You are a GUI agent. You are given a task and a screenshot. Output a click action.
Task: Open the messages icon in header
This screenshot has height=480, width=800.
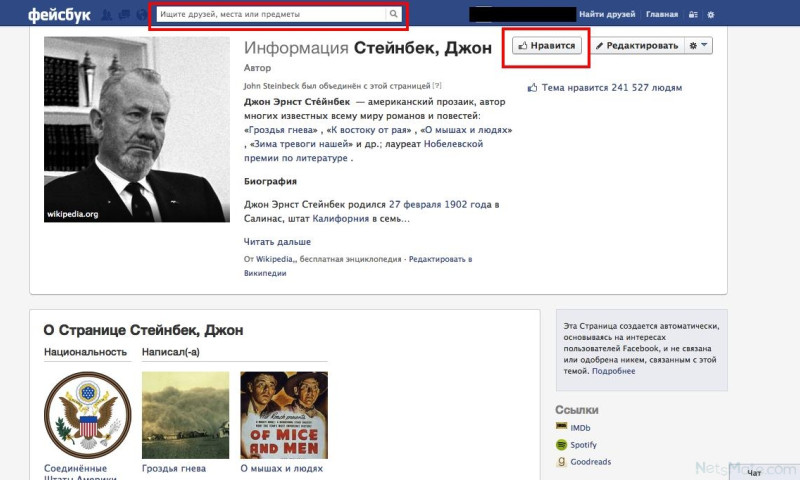point(124,15)
